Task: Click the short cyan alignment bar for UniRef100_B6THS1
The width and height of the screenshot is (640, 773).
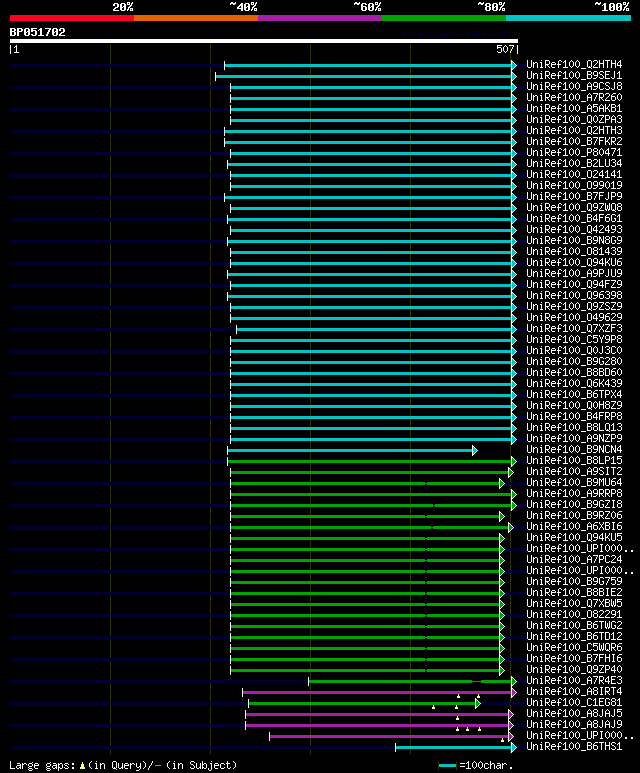Action: point(454,748)
